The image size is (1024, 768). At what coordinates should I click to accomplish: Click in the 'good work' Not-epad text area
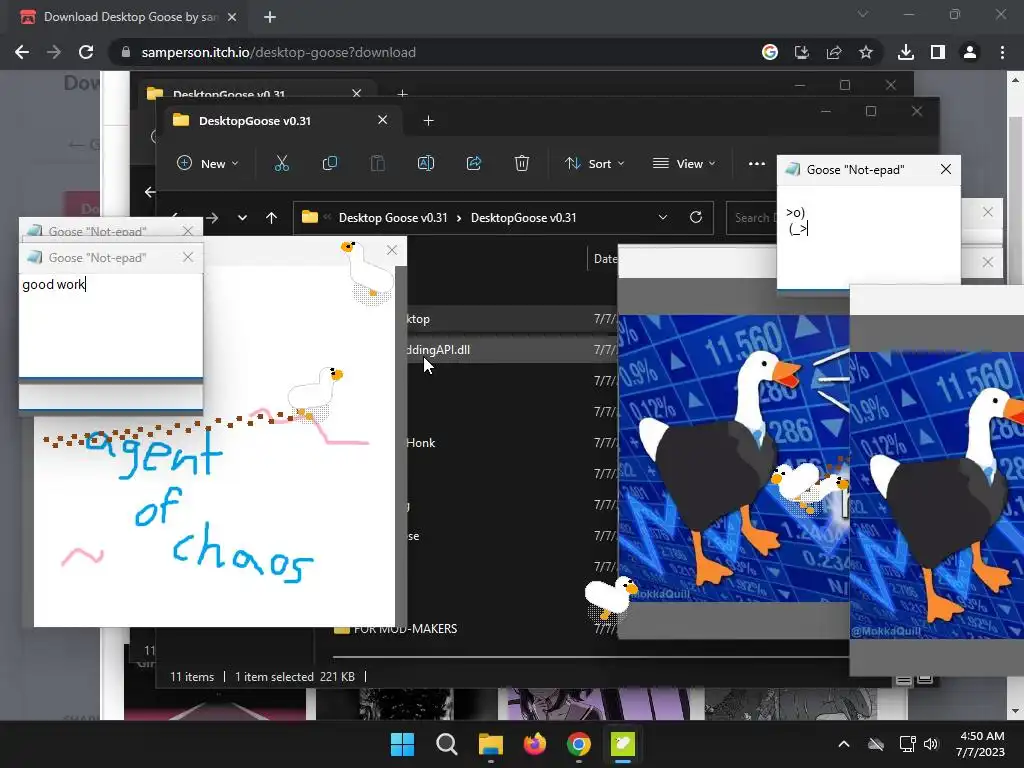(110, 325)
